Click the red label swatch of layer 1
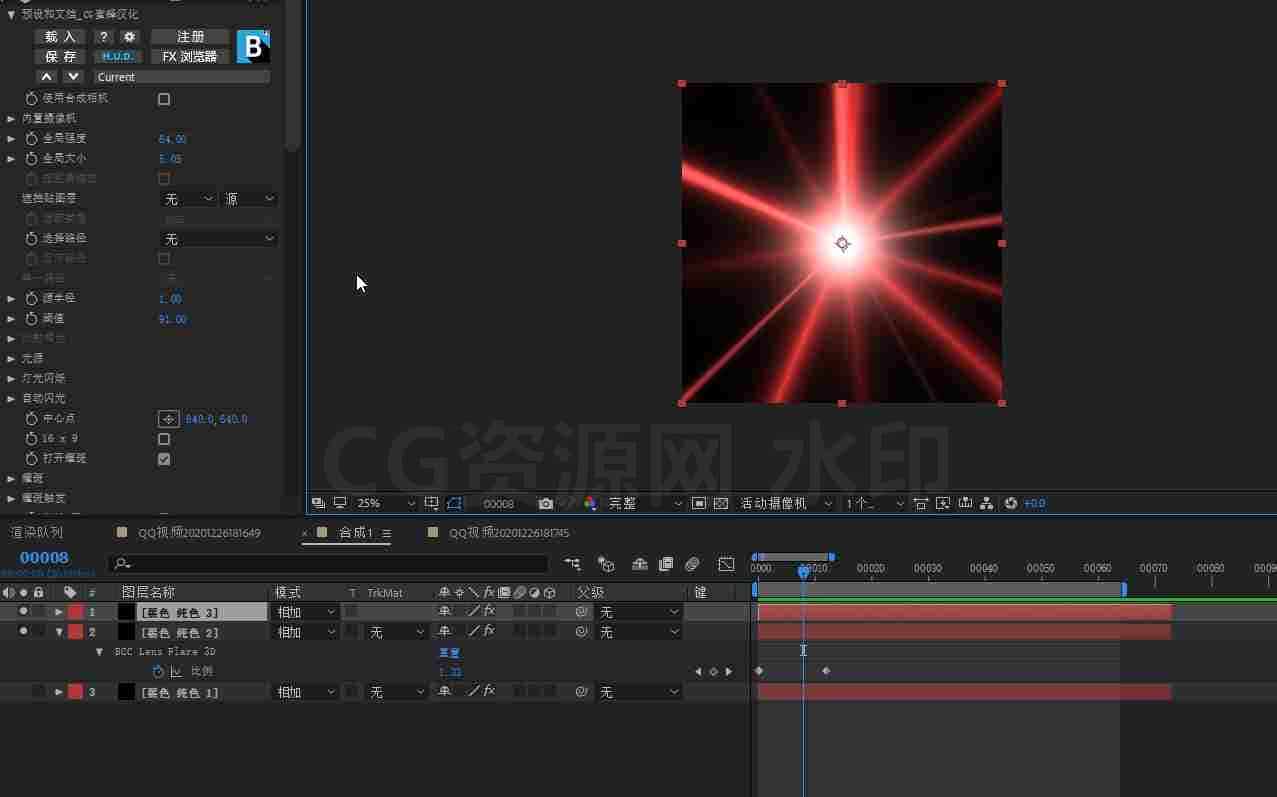 pos(76,611)
